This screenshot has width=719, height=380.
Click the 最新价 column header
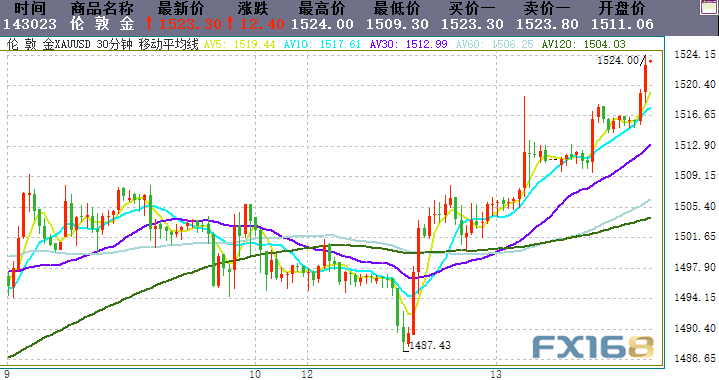coord(181,8)
